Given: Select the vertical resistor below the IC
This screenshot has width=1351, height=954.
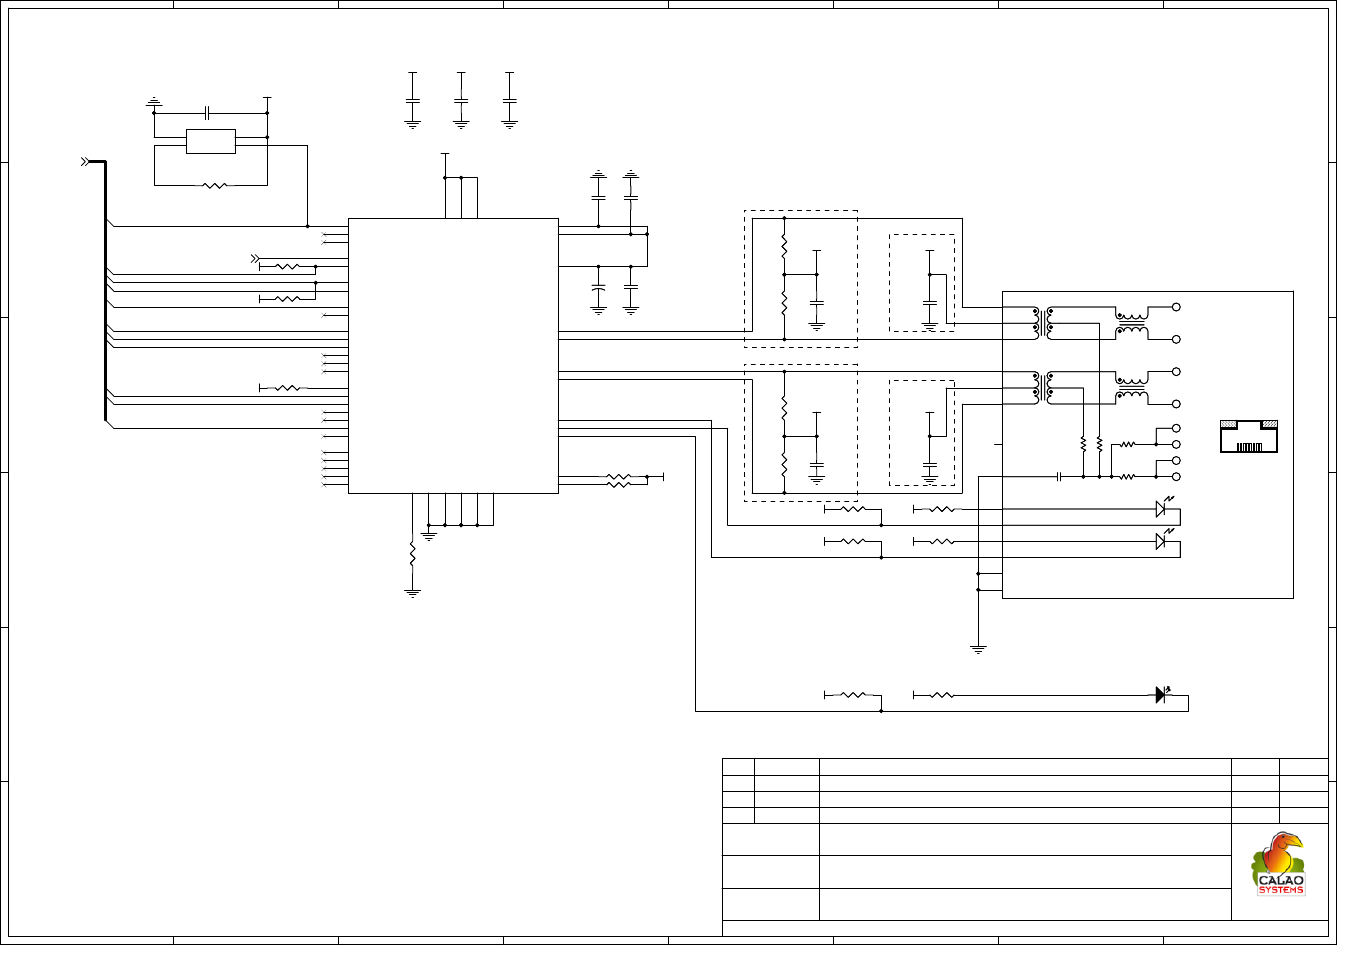Looking at the screenshot, I should point(412,552).
